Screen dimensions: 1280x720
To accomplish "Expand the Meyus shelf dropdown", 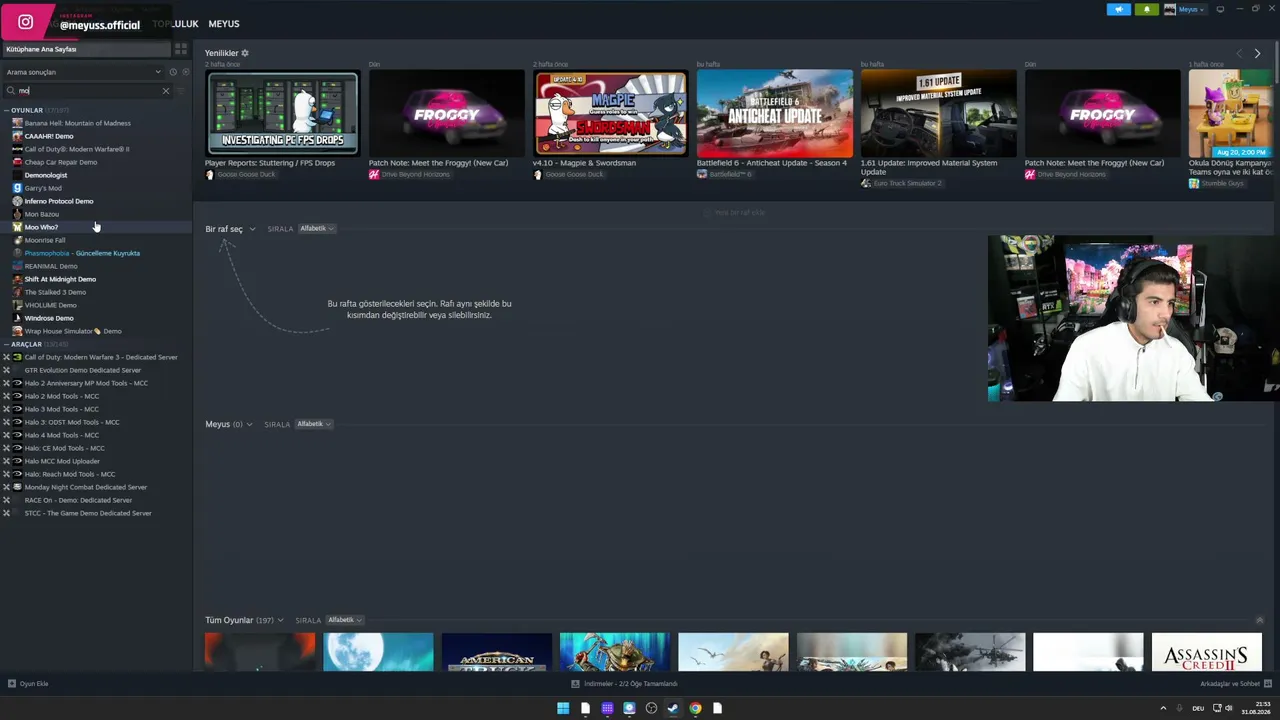I will click(x=229, y=424).
